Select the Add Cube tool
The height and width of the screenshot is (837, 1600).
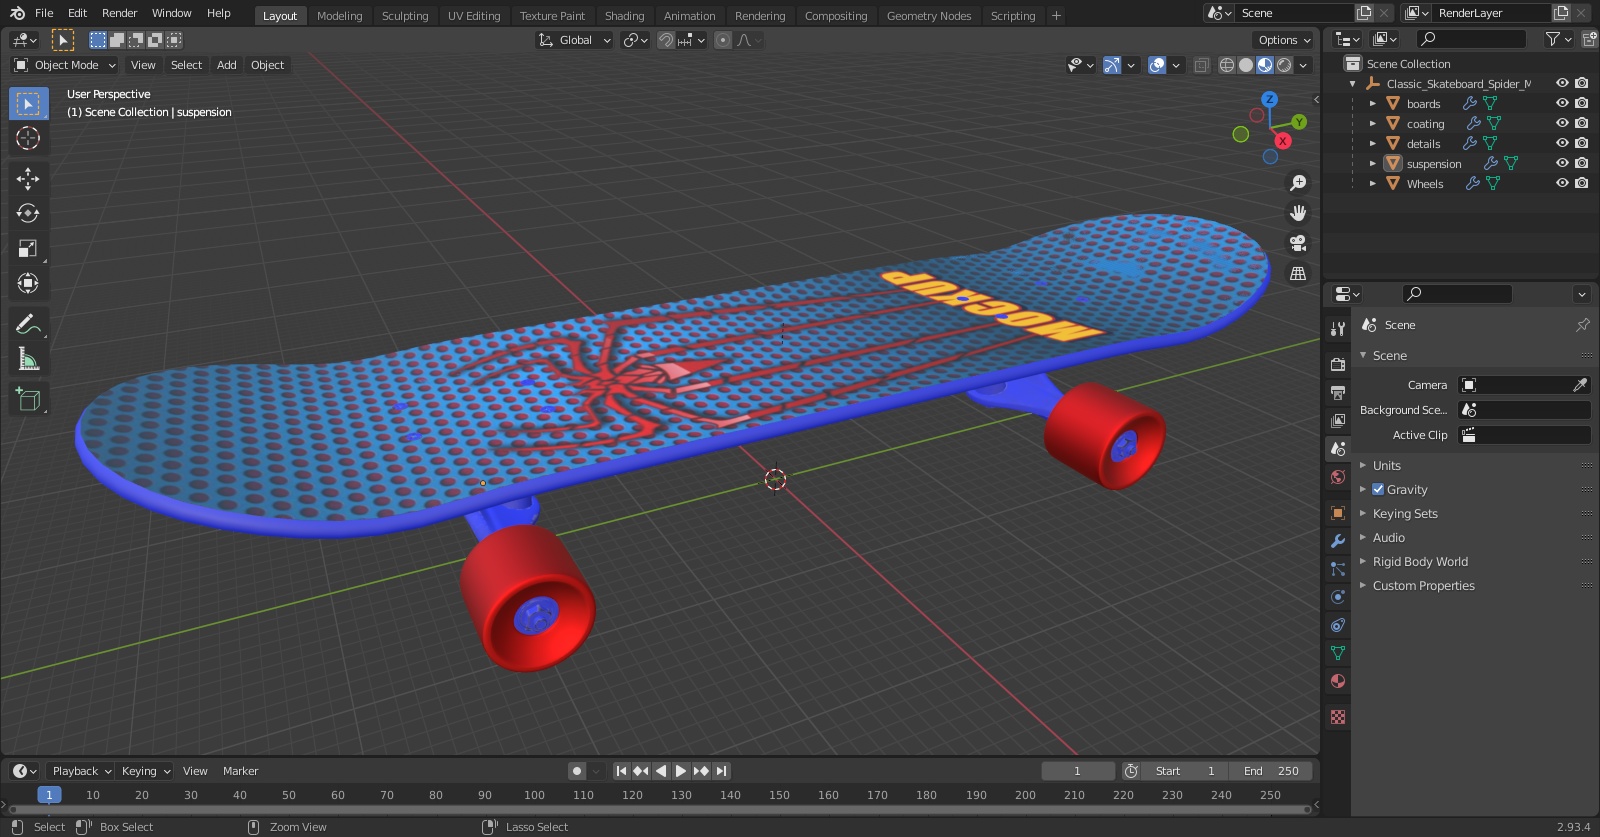click(28, 399)
